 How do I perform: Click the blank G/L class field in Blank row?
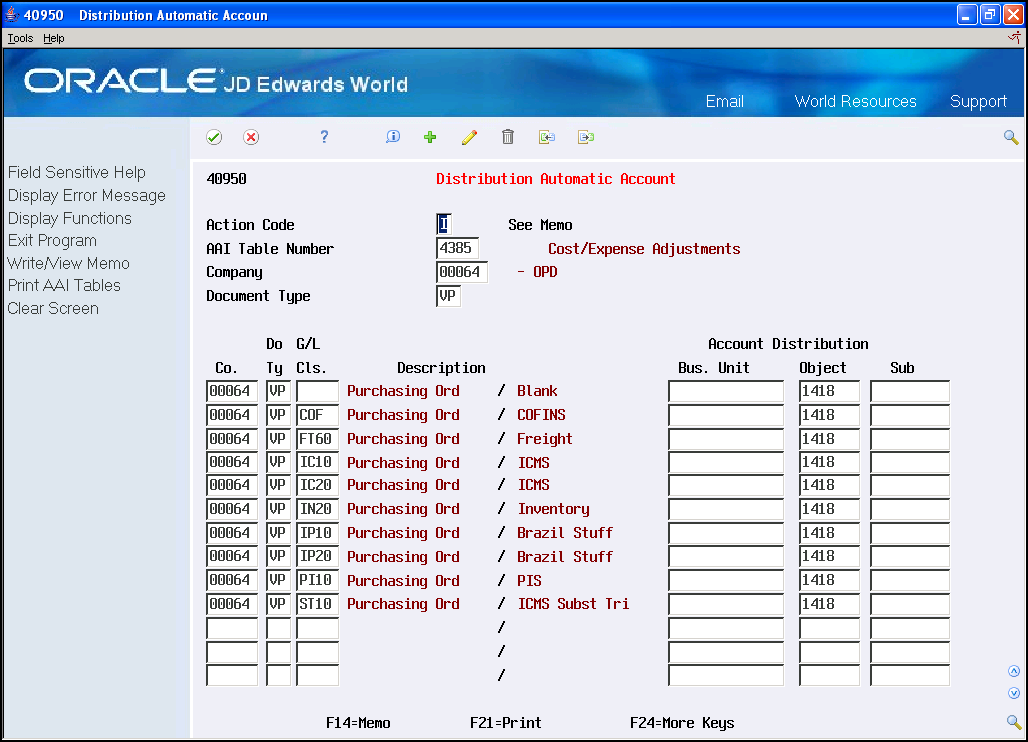coord(317,391)
